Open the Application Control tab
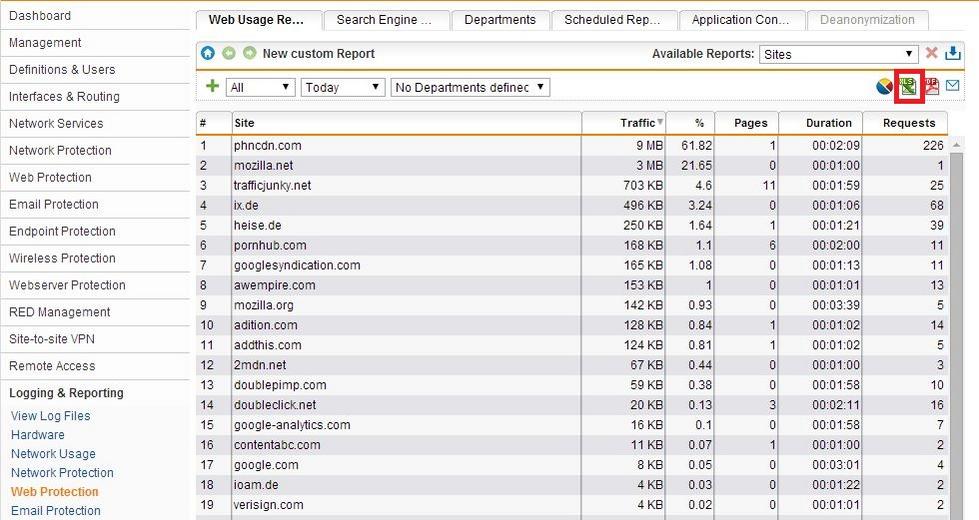The width and height of the screenshot is (979, 520). click(741, 20)
